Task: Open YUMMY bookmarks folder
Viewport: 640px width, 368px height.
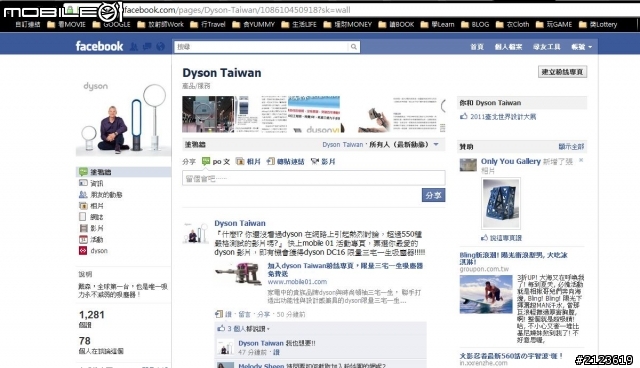Action: pyautogui.click(x=254, y=24)
